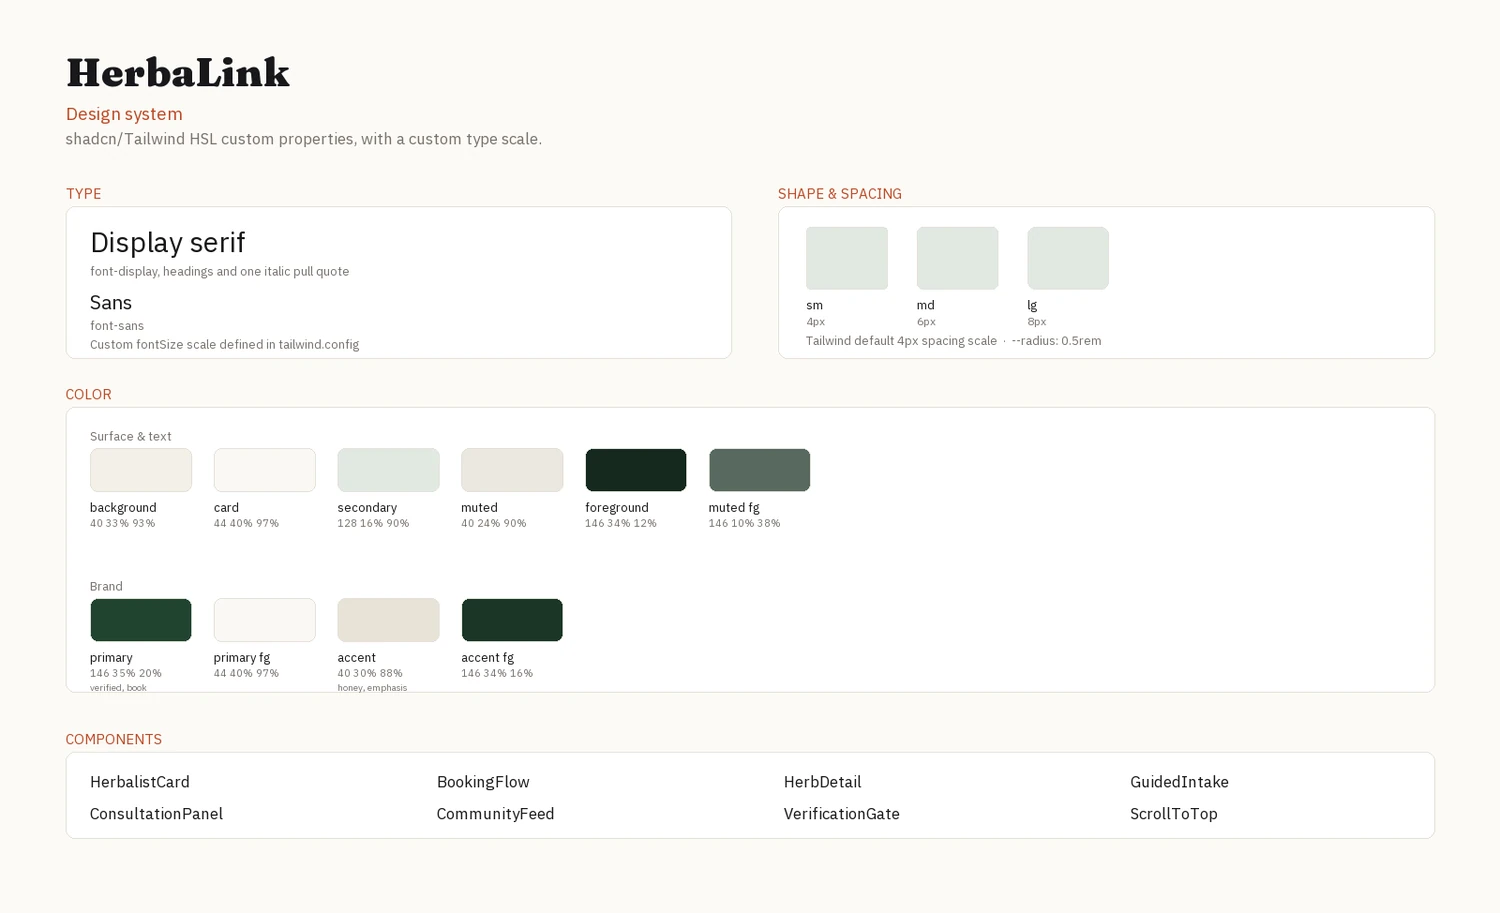This screenshot has width=1500, height=913.
Task: Click the accent fg swatch
Action: 512,620
